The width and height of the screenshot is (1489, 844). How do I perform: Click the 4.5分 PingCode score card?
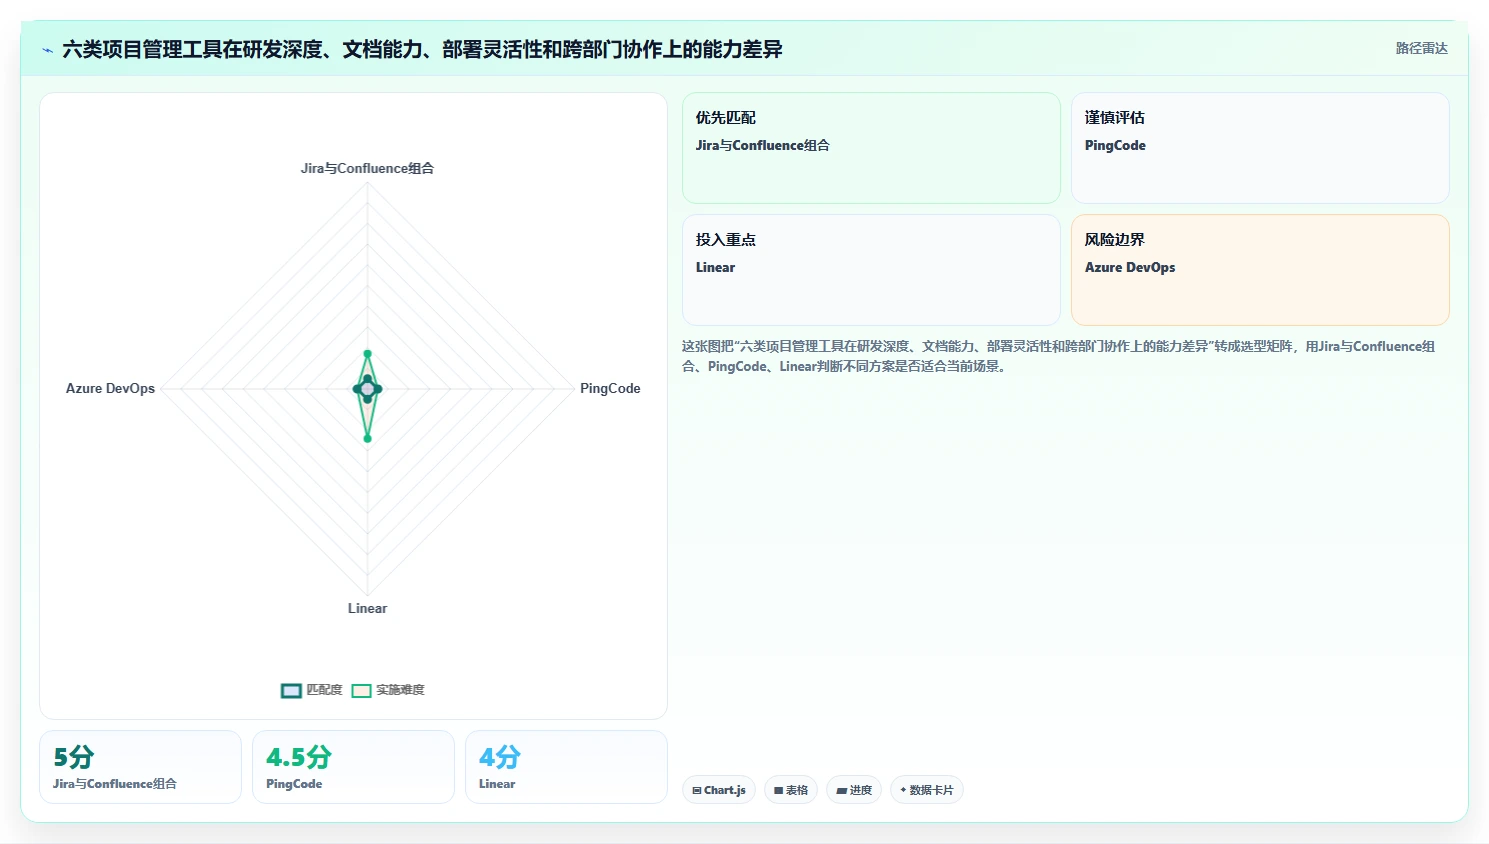coord(353,767)
